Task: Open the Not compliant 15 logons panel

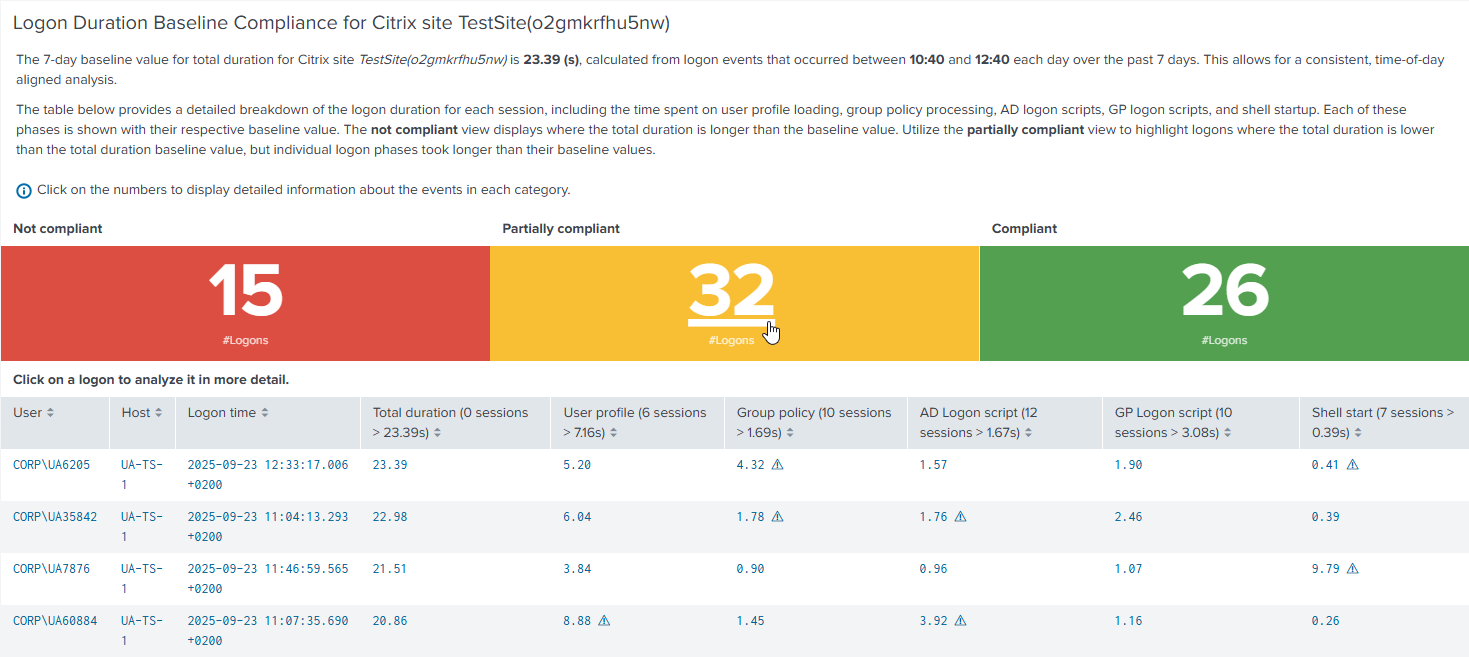Action: pyautogui.click(x=245, y=291)
